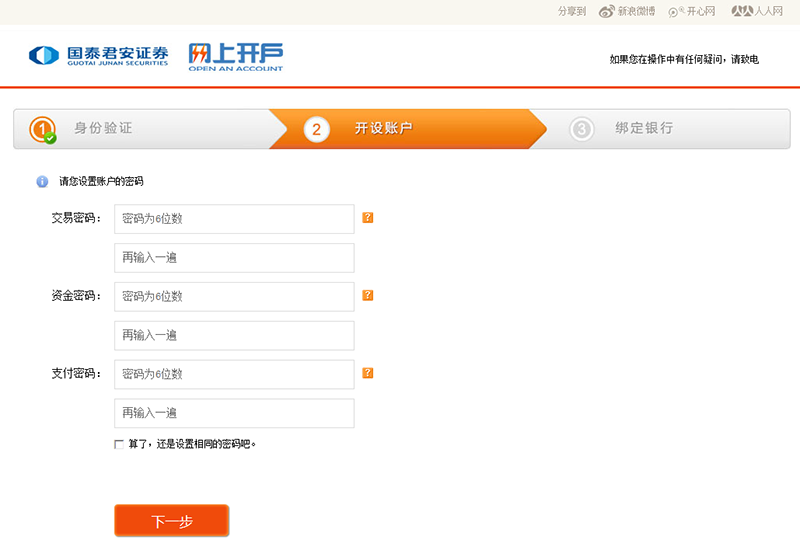
Task: Focus the 资金密码 input field
Action: tap(234, 297)
